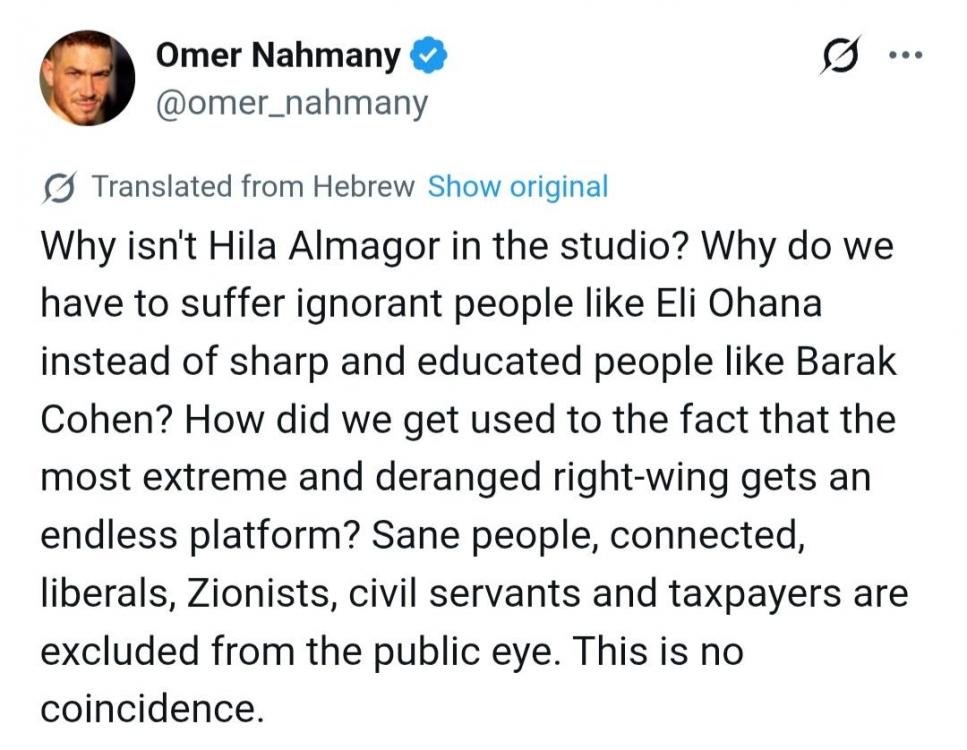Open Omer Nahmany's profile picture
The height and width of the screenshot is (750, 967).
coord(87,78)
